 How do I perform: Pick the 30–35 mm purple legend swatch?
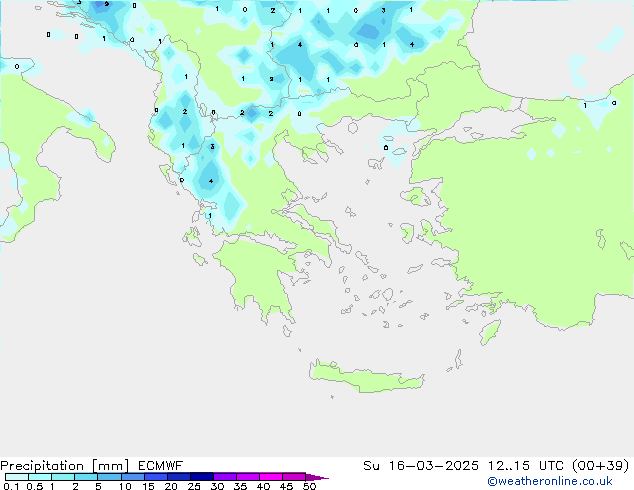point(225,477)
